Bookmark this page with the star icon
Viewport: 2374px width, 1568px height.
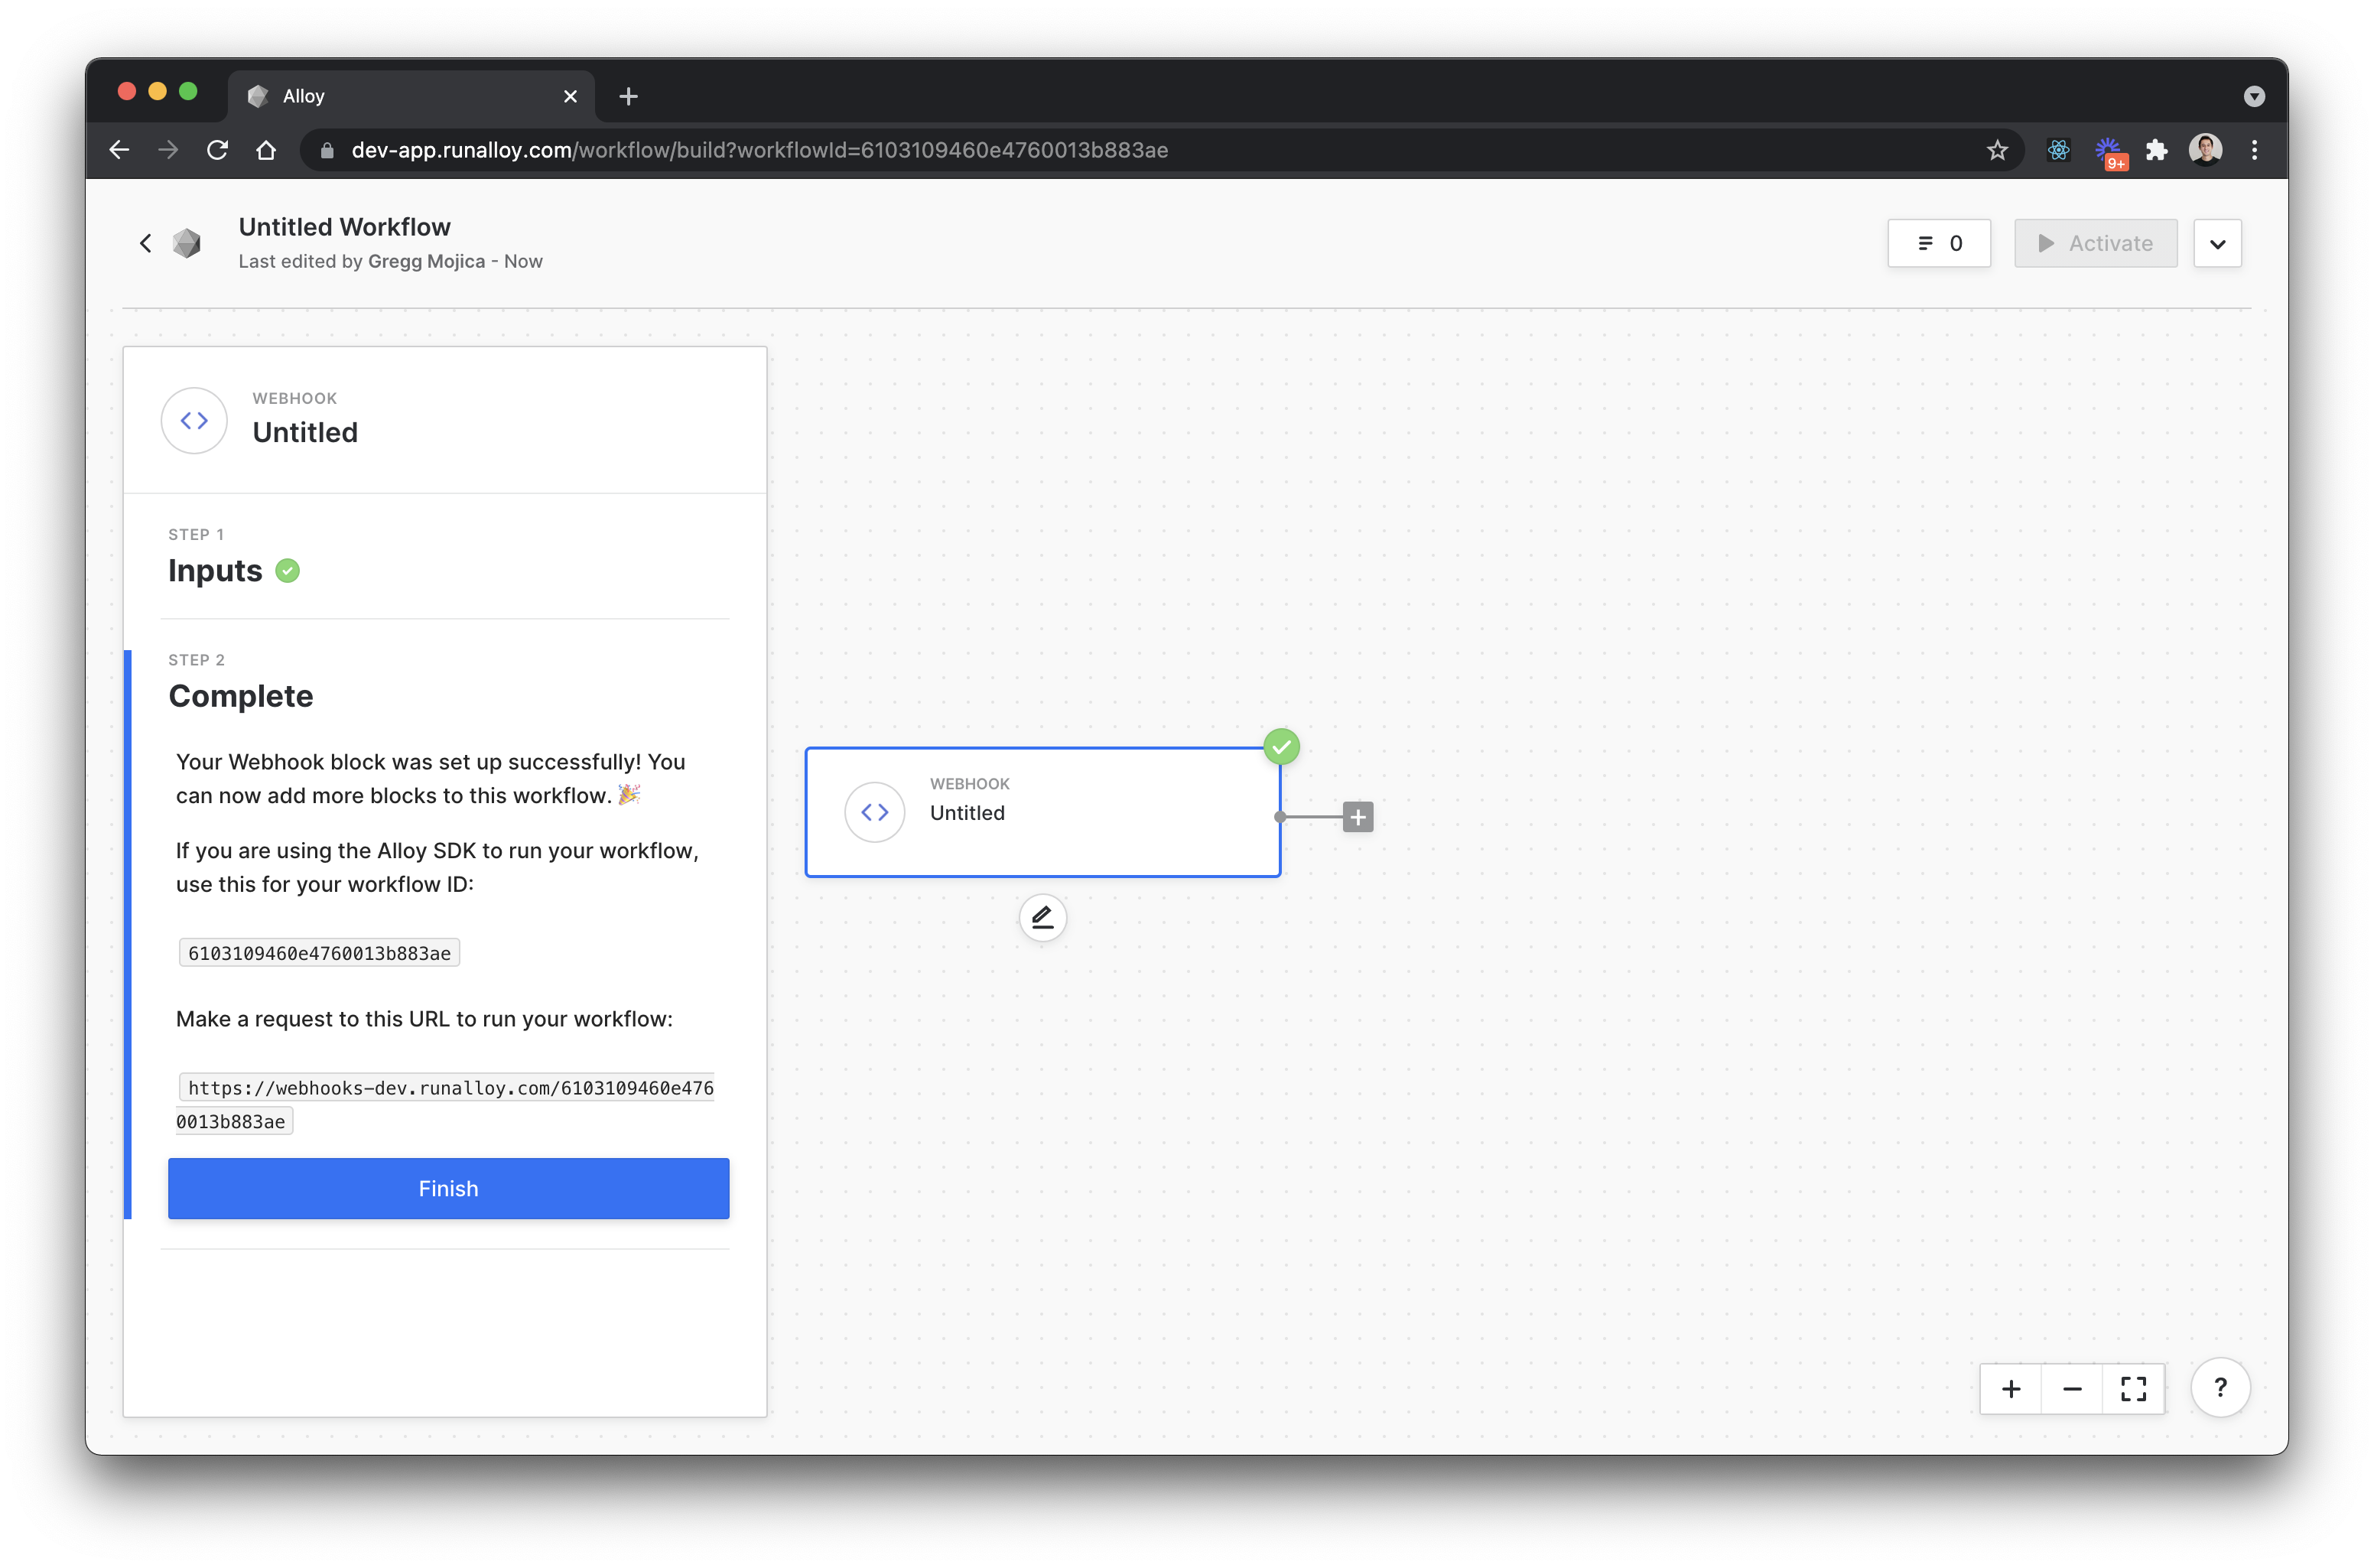point(1997,150)
